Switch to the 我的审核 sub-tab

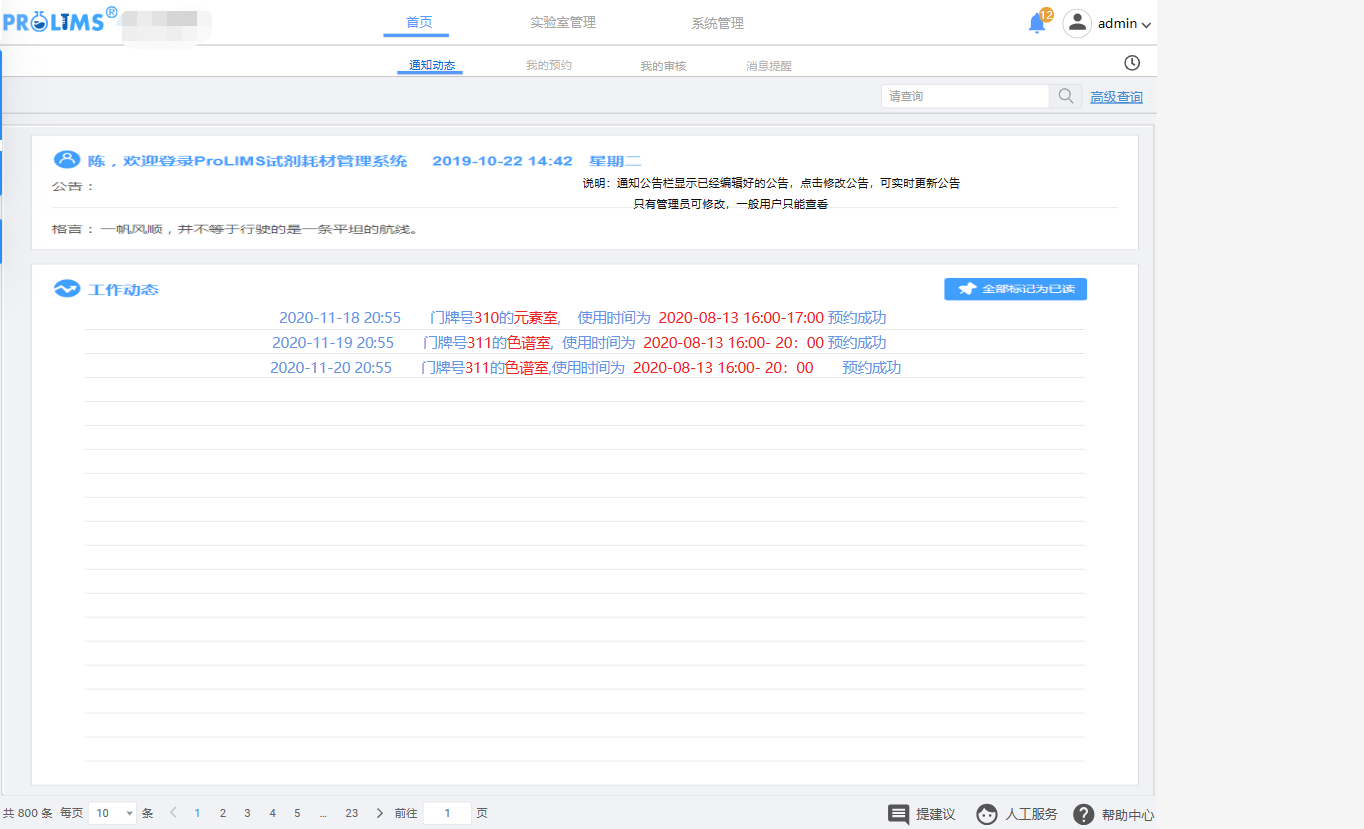(x=663, y=66)
